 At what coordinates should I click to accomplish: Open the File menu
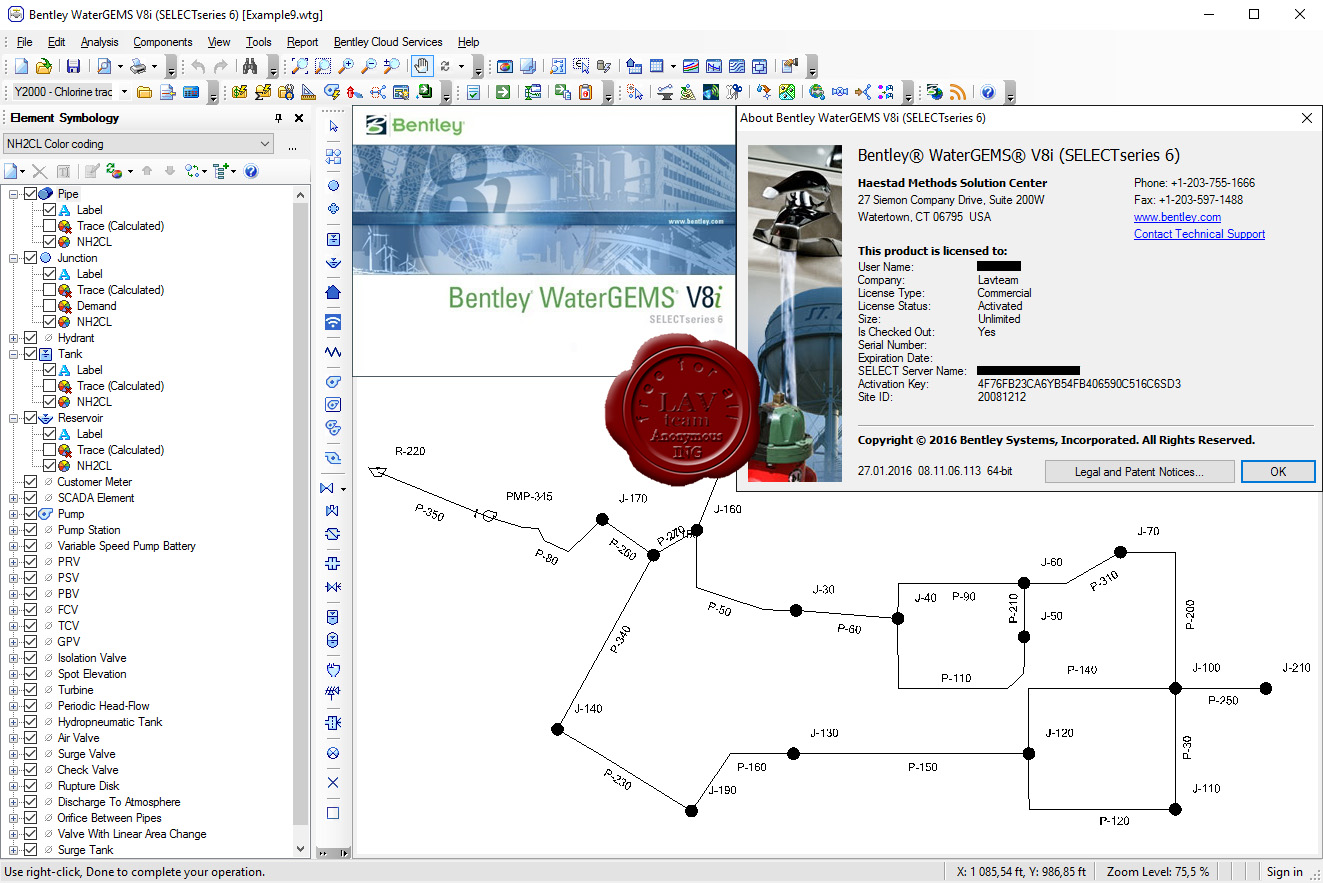[24, 42]
